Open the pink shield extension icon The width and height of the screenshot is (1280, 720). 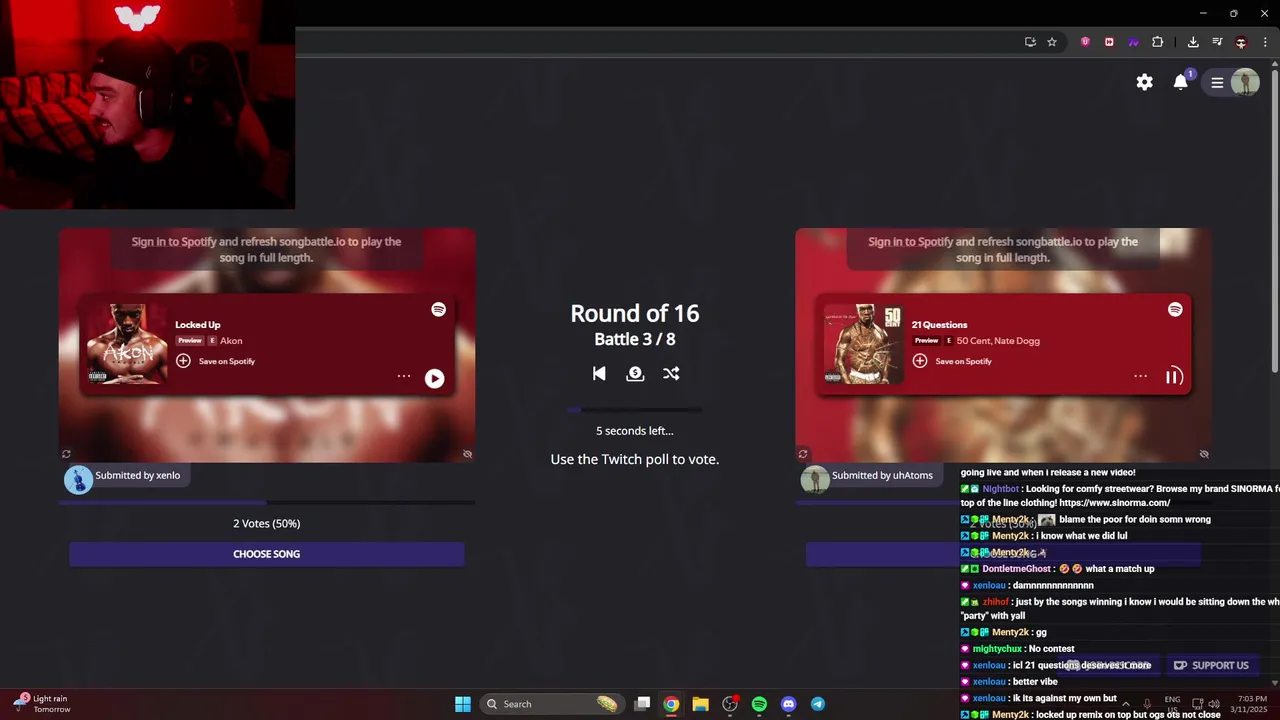point(1085,42)
